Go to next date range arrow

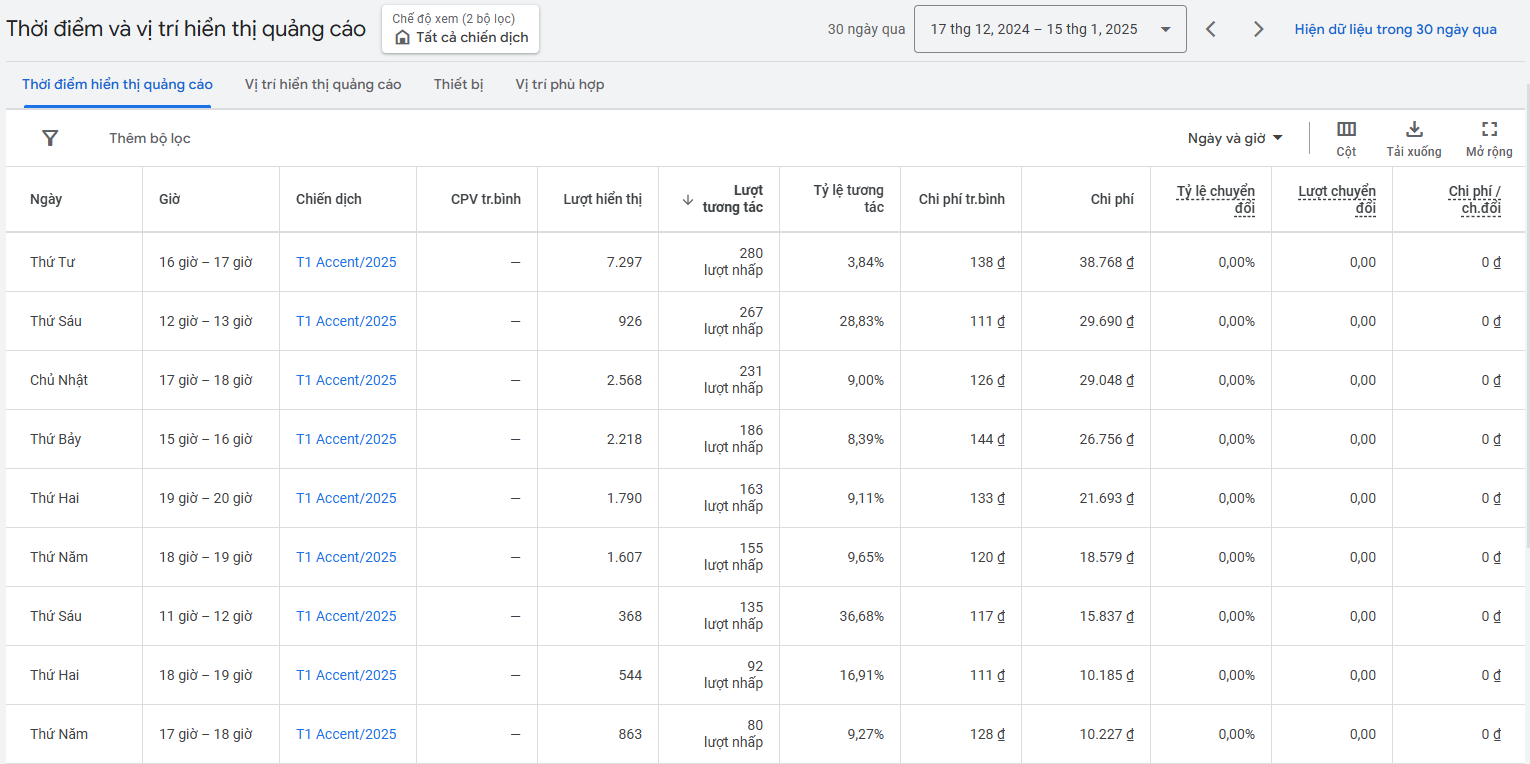click(1259, 29)
